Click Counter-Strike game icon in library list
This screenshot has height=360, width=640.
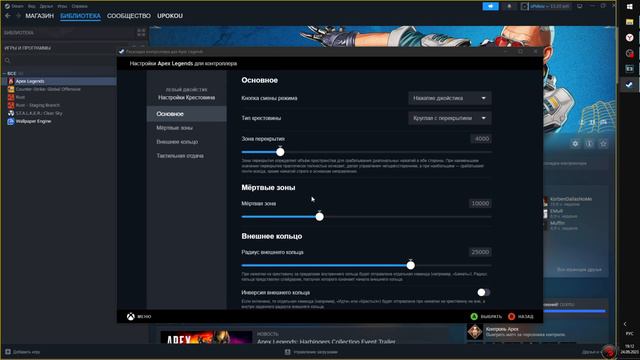tap(11, 89)
